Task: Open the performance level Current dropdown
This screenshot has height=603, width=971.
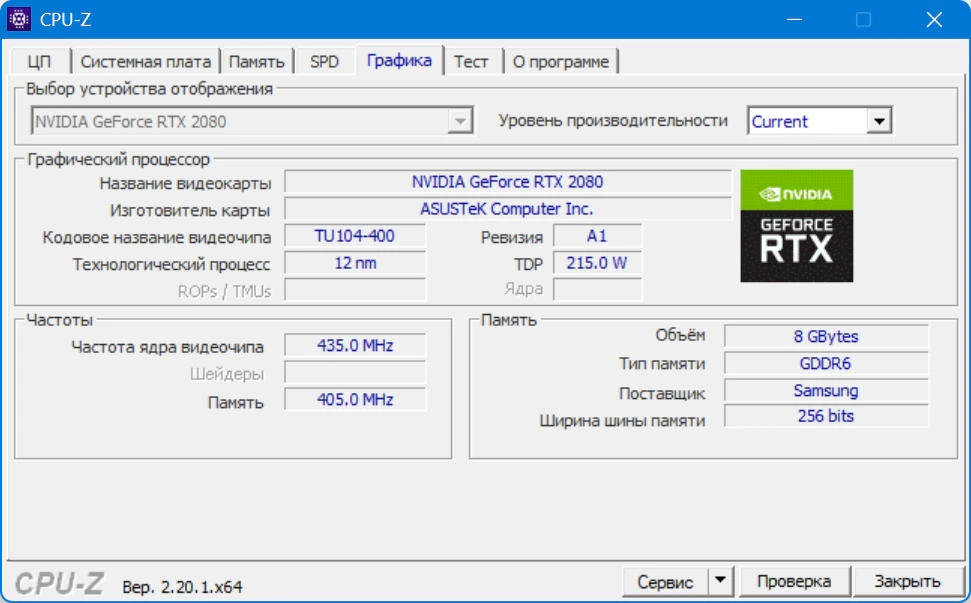Action: tap(879, 121)
